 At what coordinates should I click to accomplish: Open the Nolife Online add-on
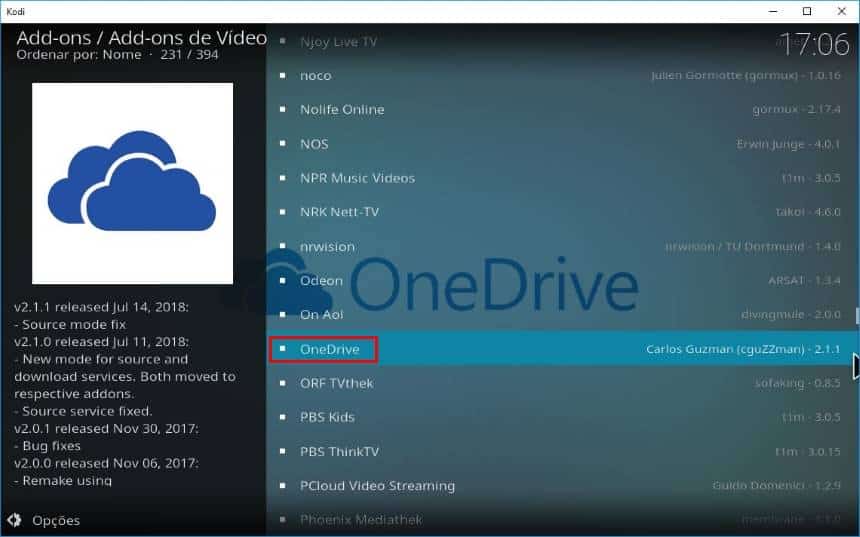(563, 110)
